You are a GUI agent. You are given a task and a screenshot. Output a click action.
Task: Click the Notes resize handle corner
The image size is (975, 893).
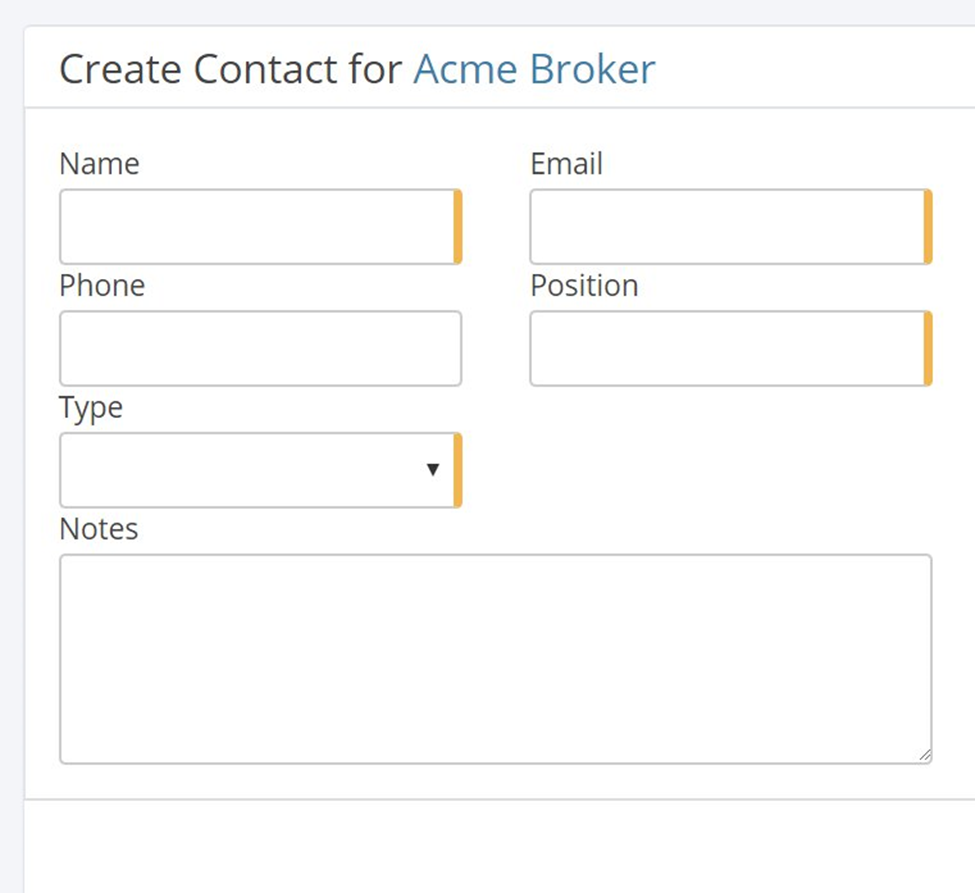point(925,756)
